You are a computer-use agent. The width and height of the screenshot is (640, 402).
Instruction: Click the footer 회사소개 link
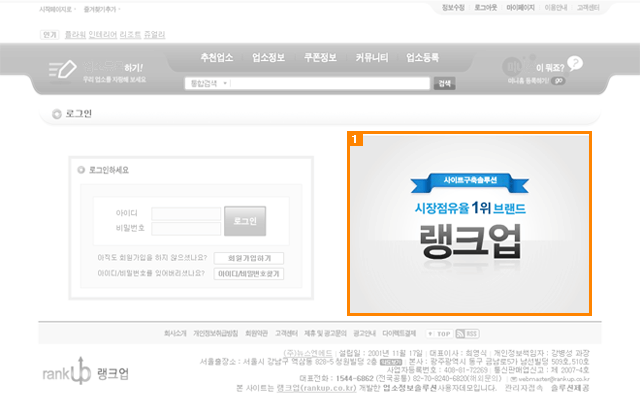pos(175,333)
